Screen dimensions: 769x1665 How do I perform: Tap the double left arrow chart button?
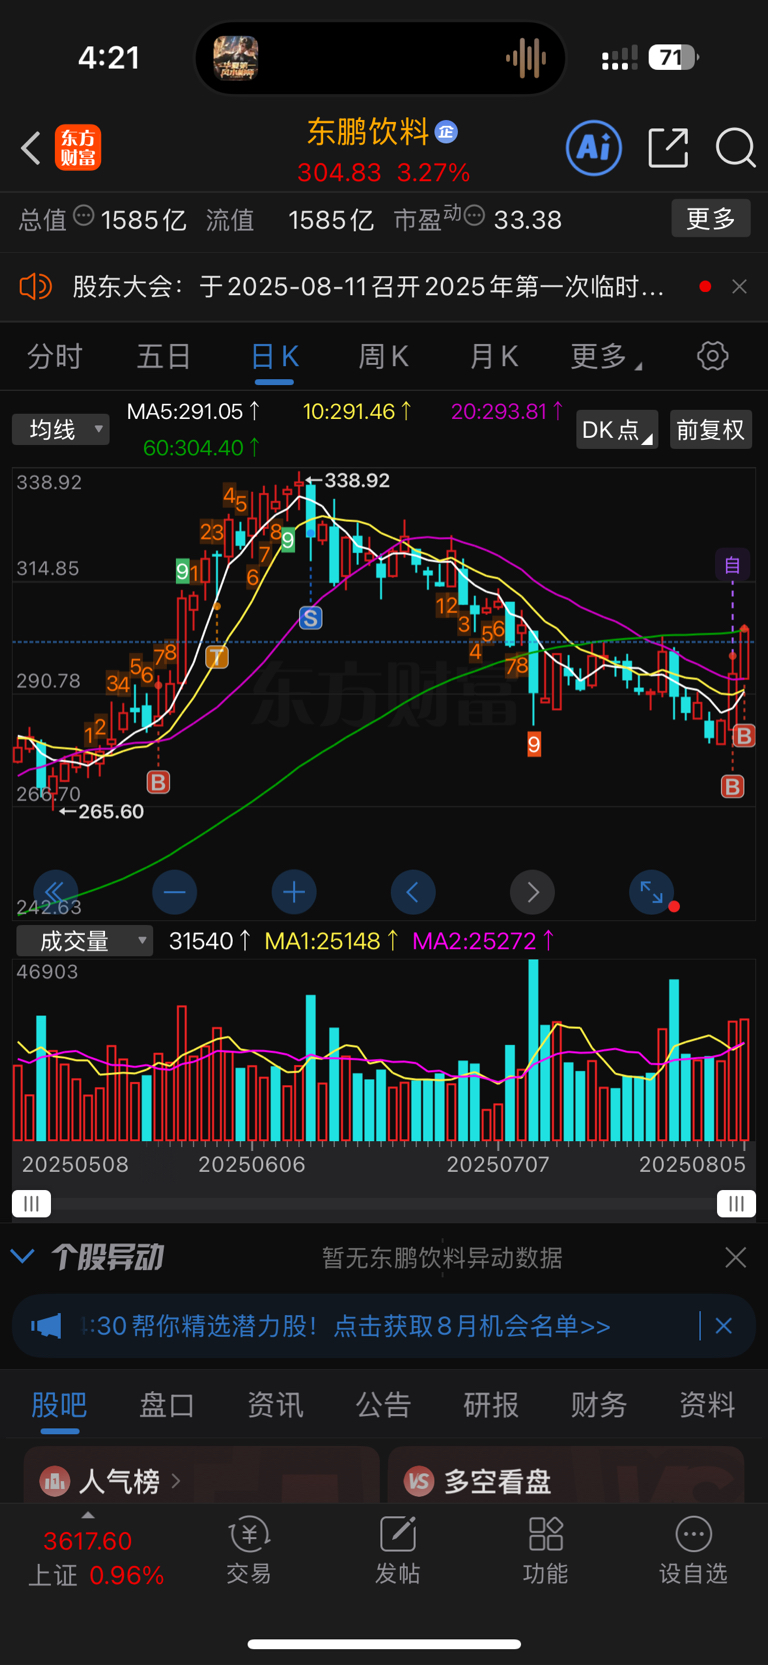tap(55, 891)
